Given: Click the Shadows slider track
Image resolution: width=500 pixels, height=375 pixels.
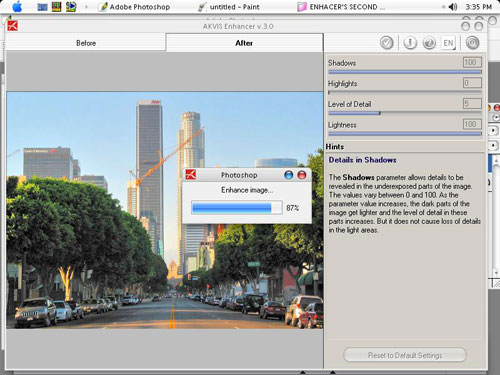Looking at the screenshot, I should click(x=405, y=72).
